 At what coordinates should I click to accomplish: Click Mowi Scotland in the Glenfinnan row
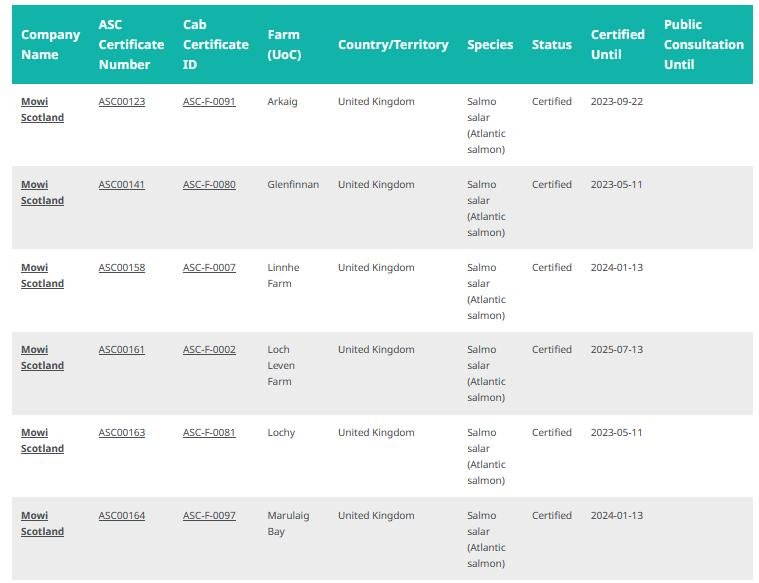pyautogui.click(x=42, y=192)
